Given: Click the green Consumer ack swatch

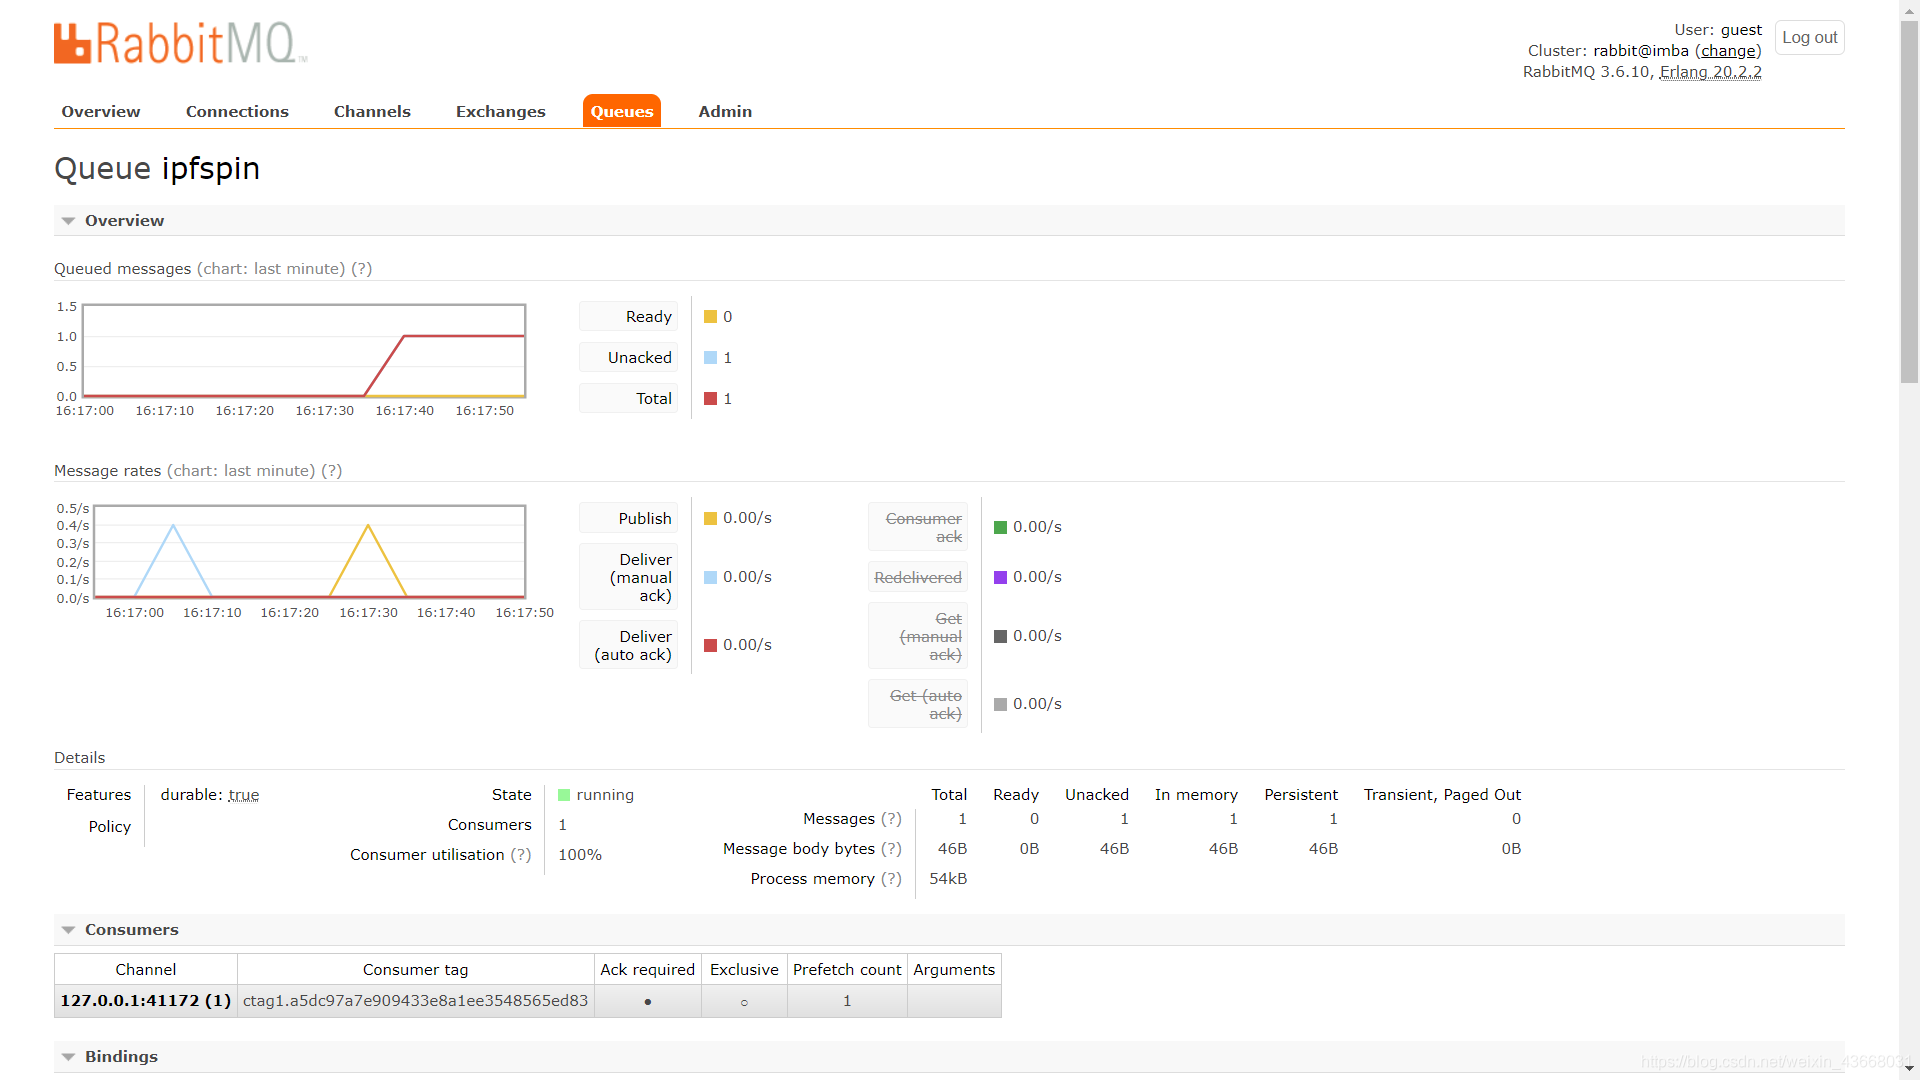Looking at the screenshot, I should pos(1000,528).
